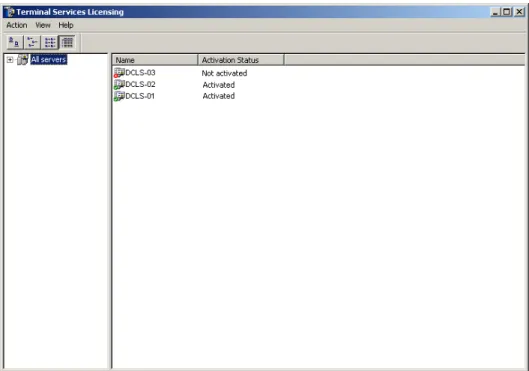
Task: Minimize the Terminal Services Licensing window
Action: [x=495, y=12]
